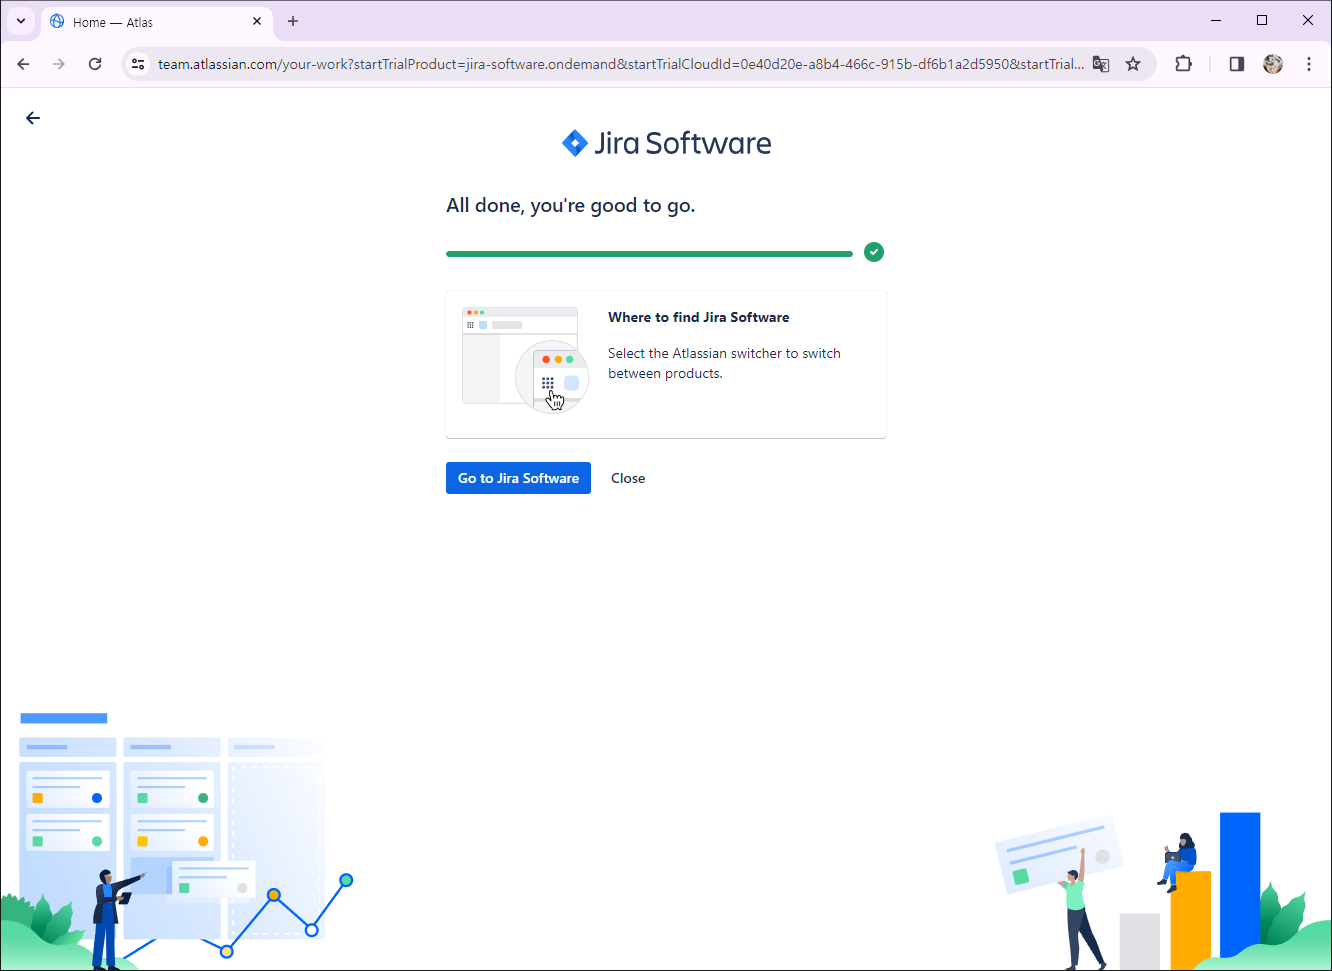Open the site information icon in address bar
Viewport: 1332px width, 971px height.
tap(139, 64)
